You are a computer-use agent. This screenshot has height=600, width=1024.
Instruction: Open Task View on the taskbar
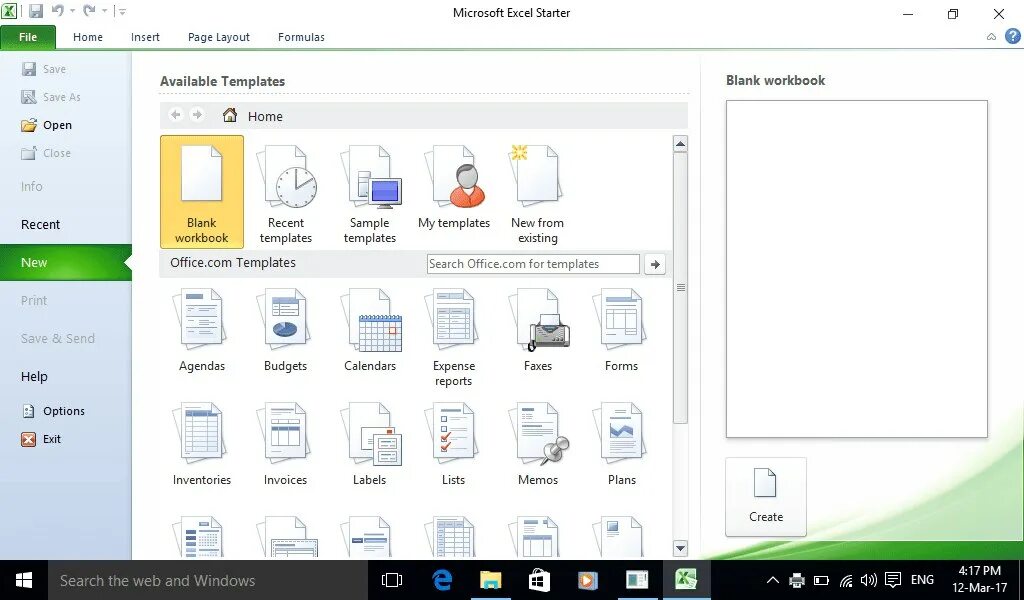(x=392, y=580)
